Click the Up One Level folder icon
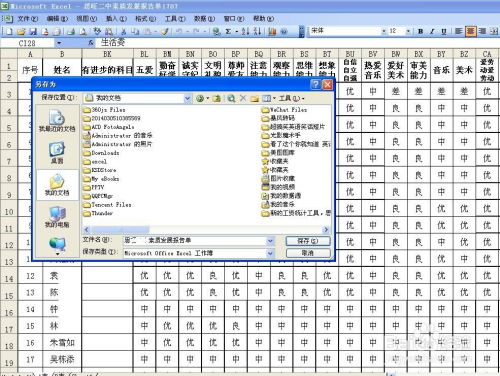 pyautogui.click(x=217, y=98)
